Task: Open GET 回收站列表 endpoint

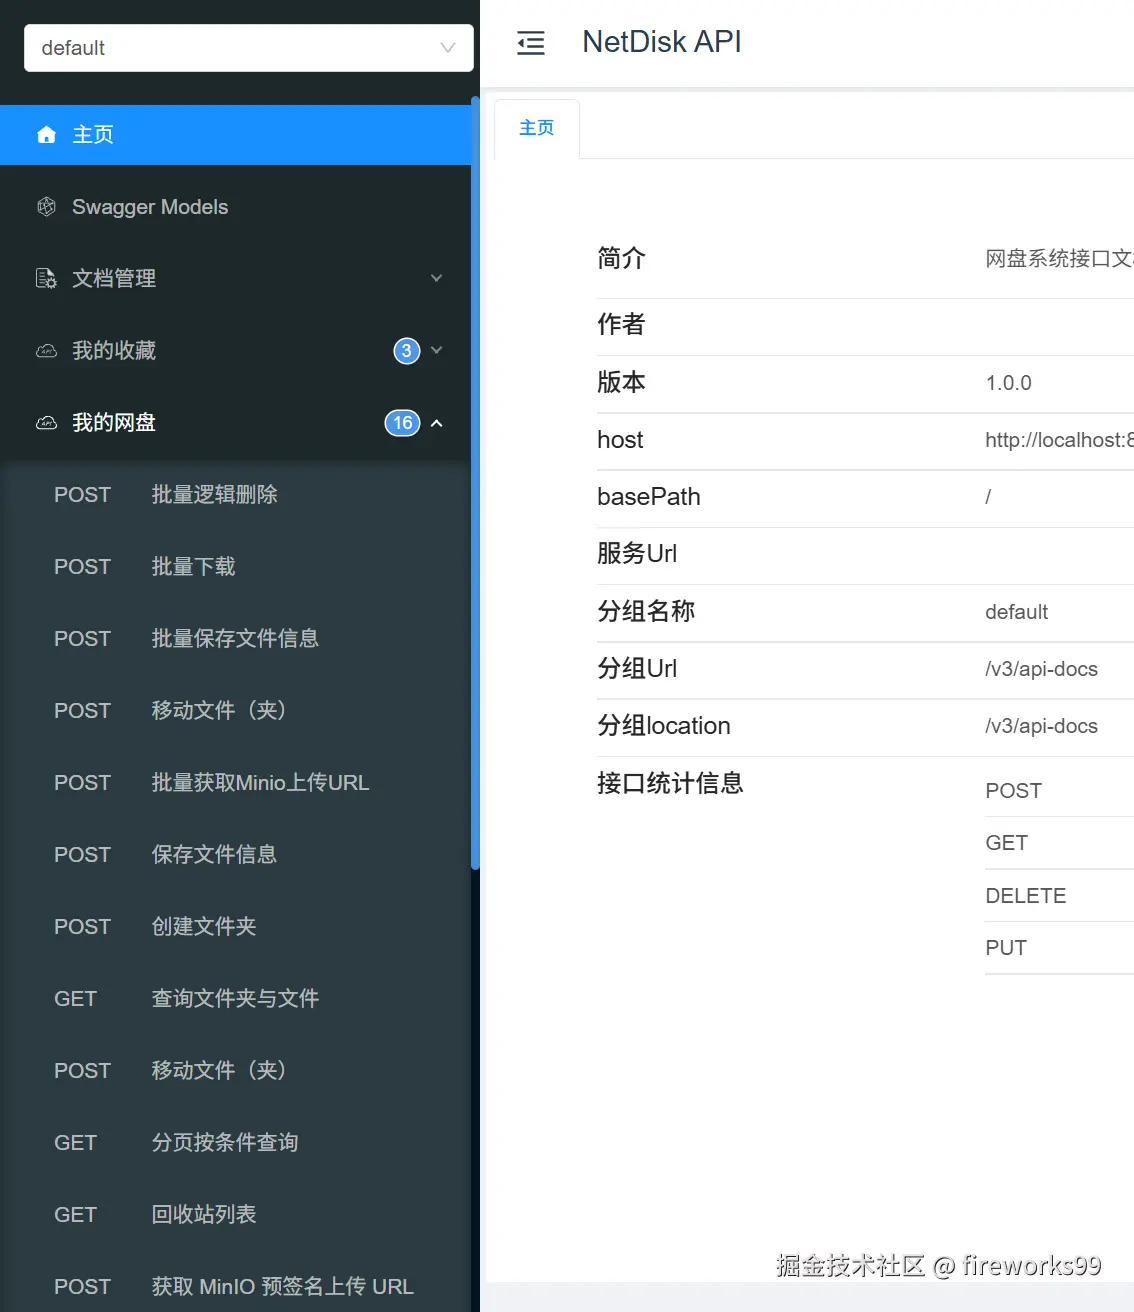Action: [235, 1215]
